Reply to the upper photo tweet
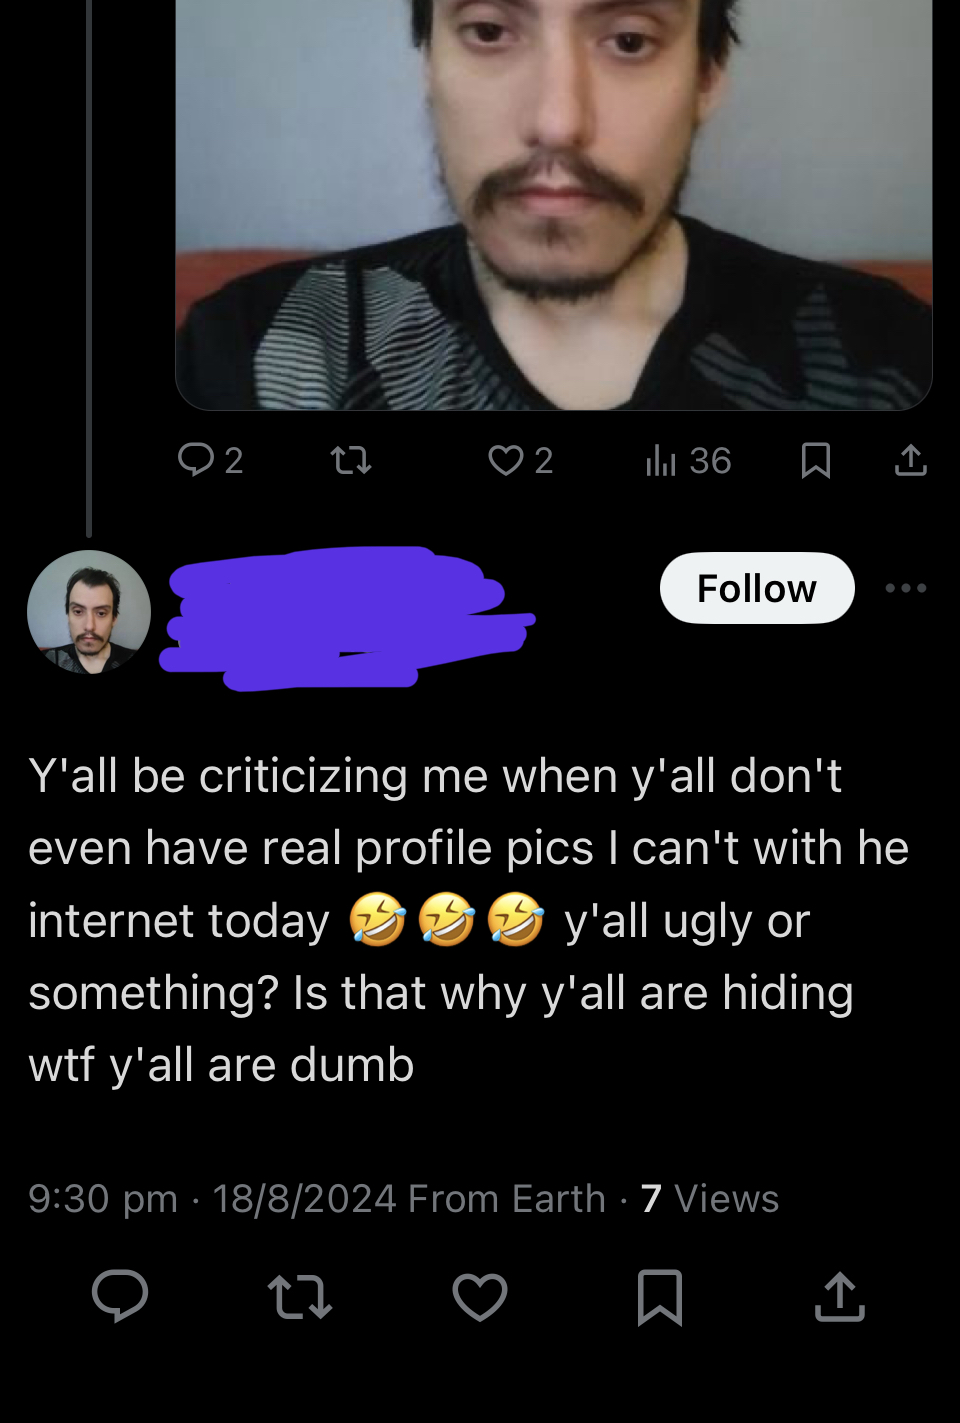Image resolution: width=960 pixels, height=1423 pixels. tap(196, 460)
